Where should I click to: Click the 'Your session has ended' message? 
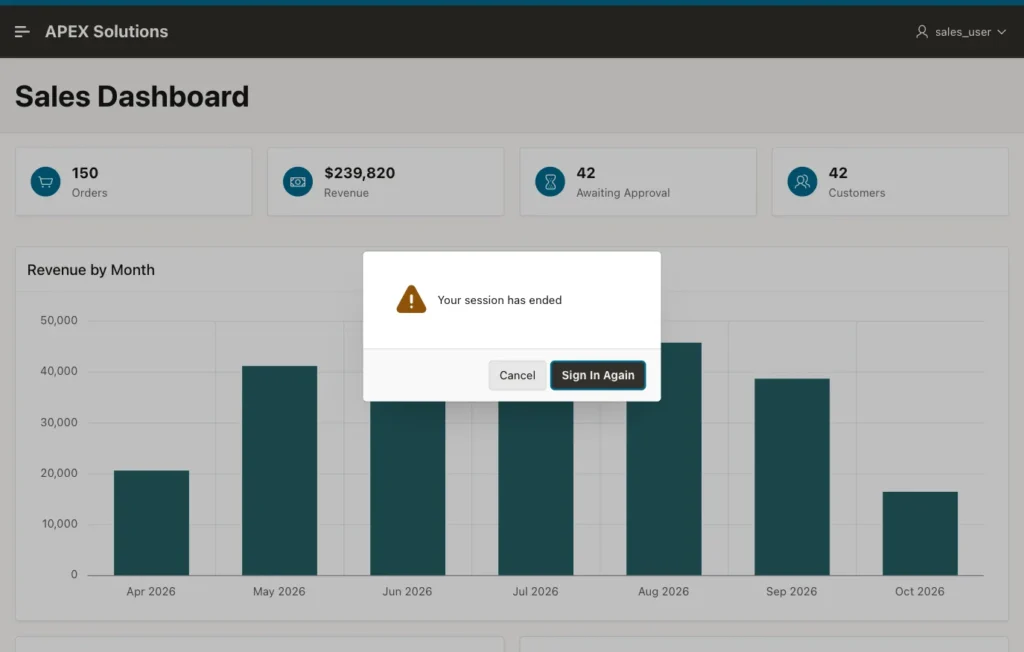(x=500, y=300)
